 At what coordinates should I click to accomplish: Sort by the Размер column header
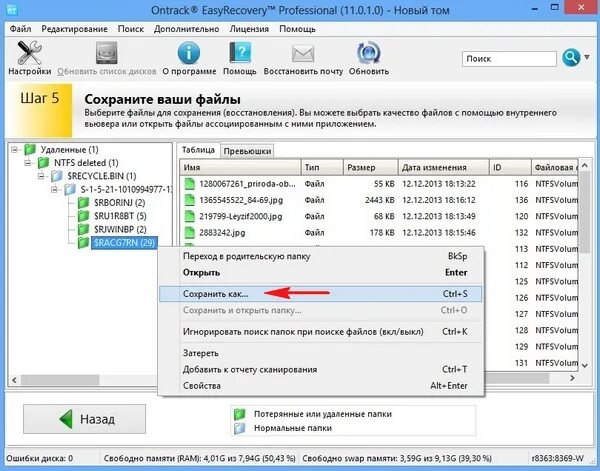tap(371, 168)
